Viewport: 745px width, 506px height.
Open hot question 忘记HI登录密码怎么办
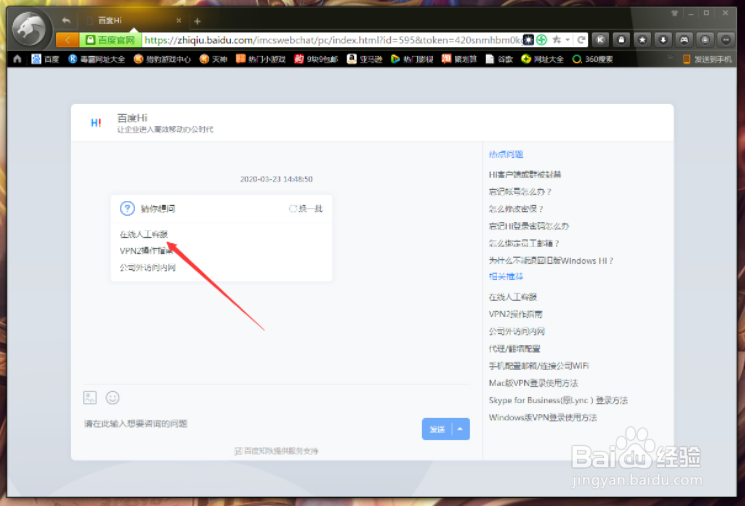point(529,226)
